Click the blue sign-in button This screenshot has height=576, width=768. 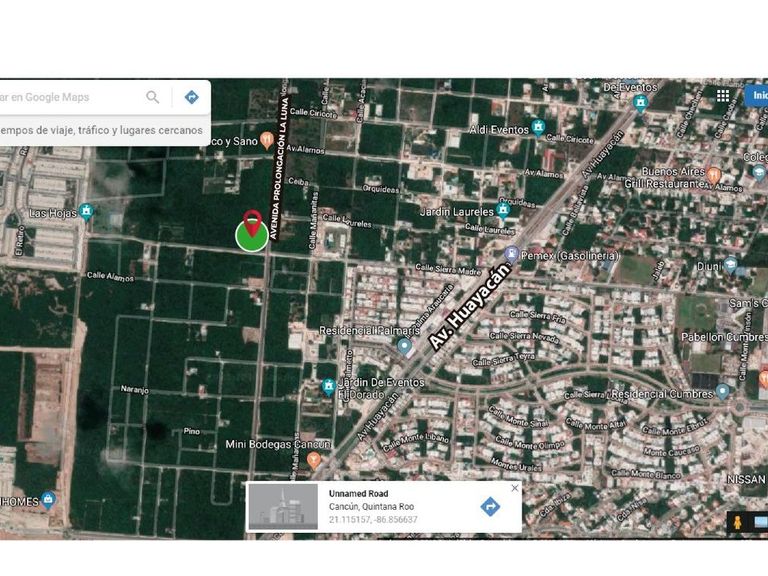[x=757, y=96]
